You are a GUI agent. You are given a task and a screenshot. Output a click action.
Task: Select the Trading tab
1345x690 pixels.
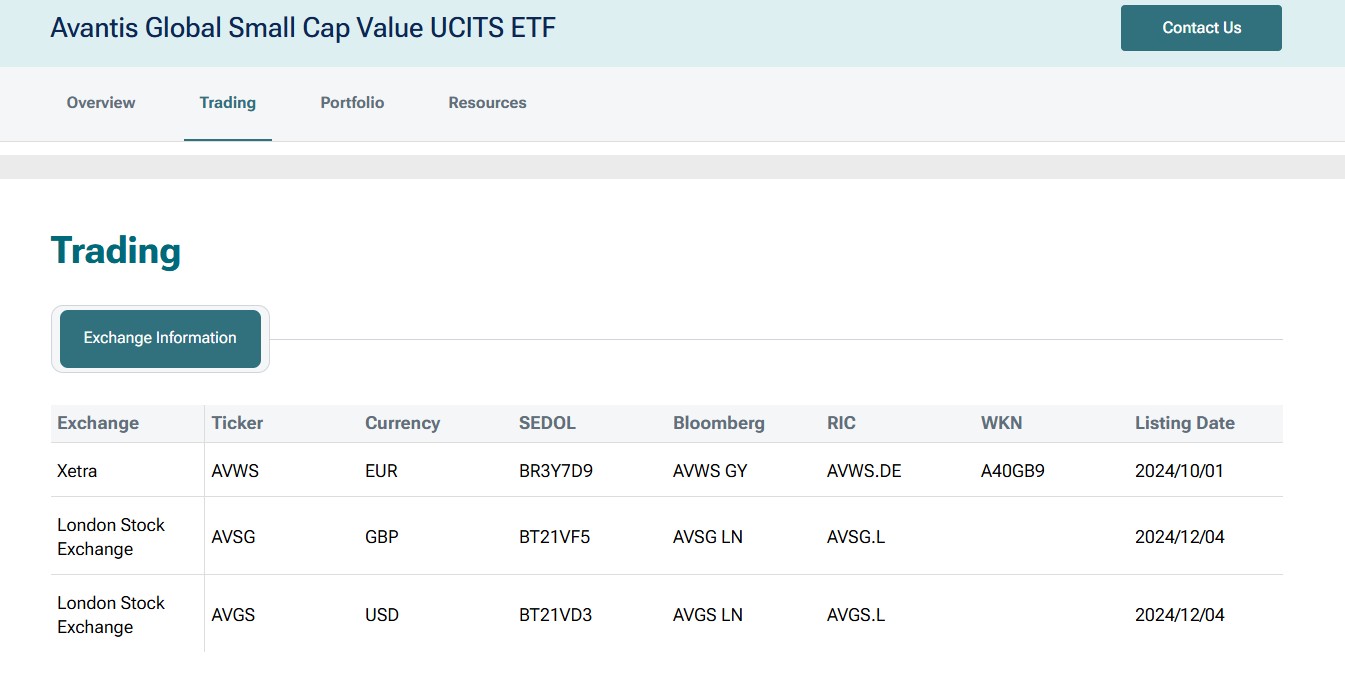[x=227, y=103]
